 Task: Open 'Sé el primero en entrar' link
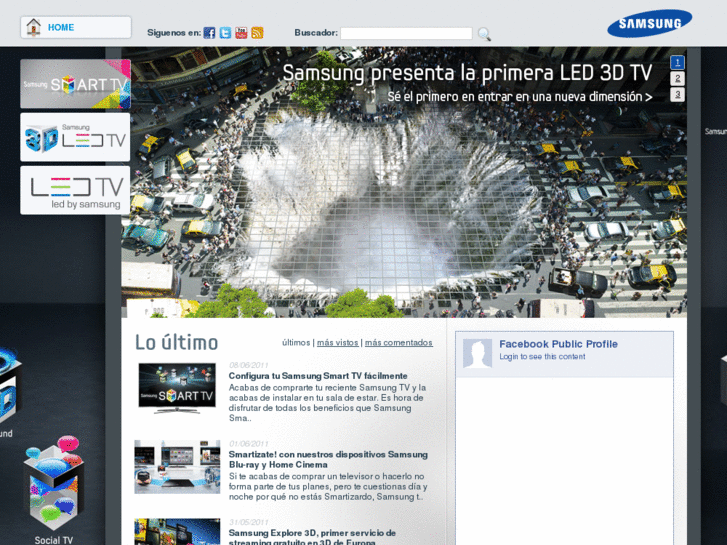(x=520, y=96)
